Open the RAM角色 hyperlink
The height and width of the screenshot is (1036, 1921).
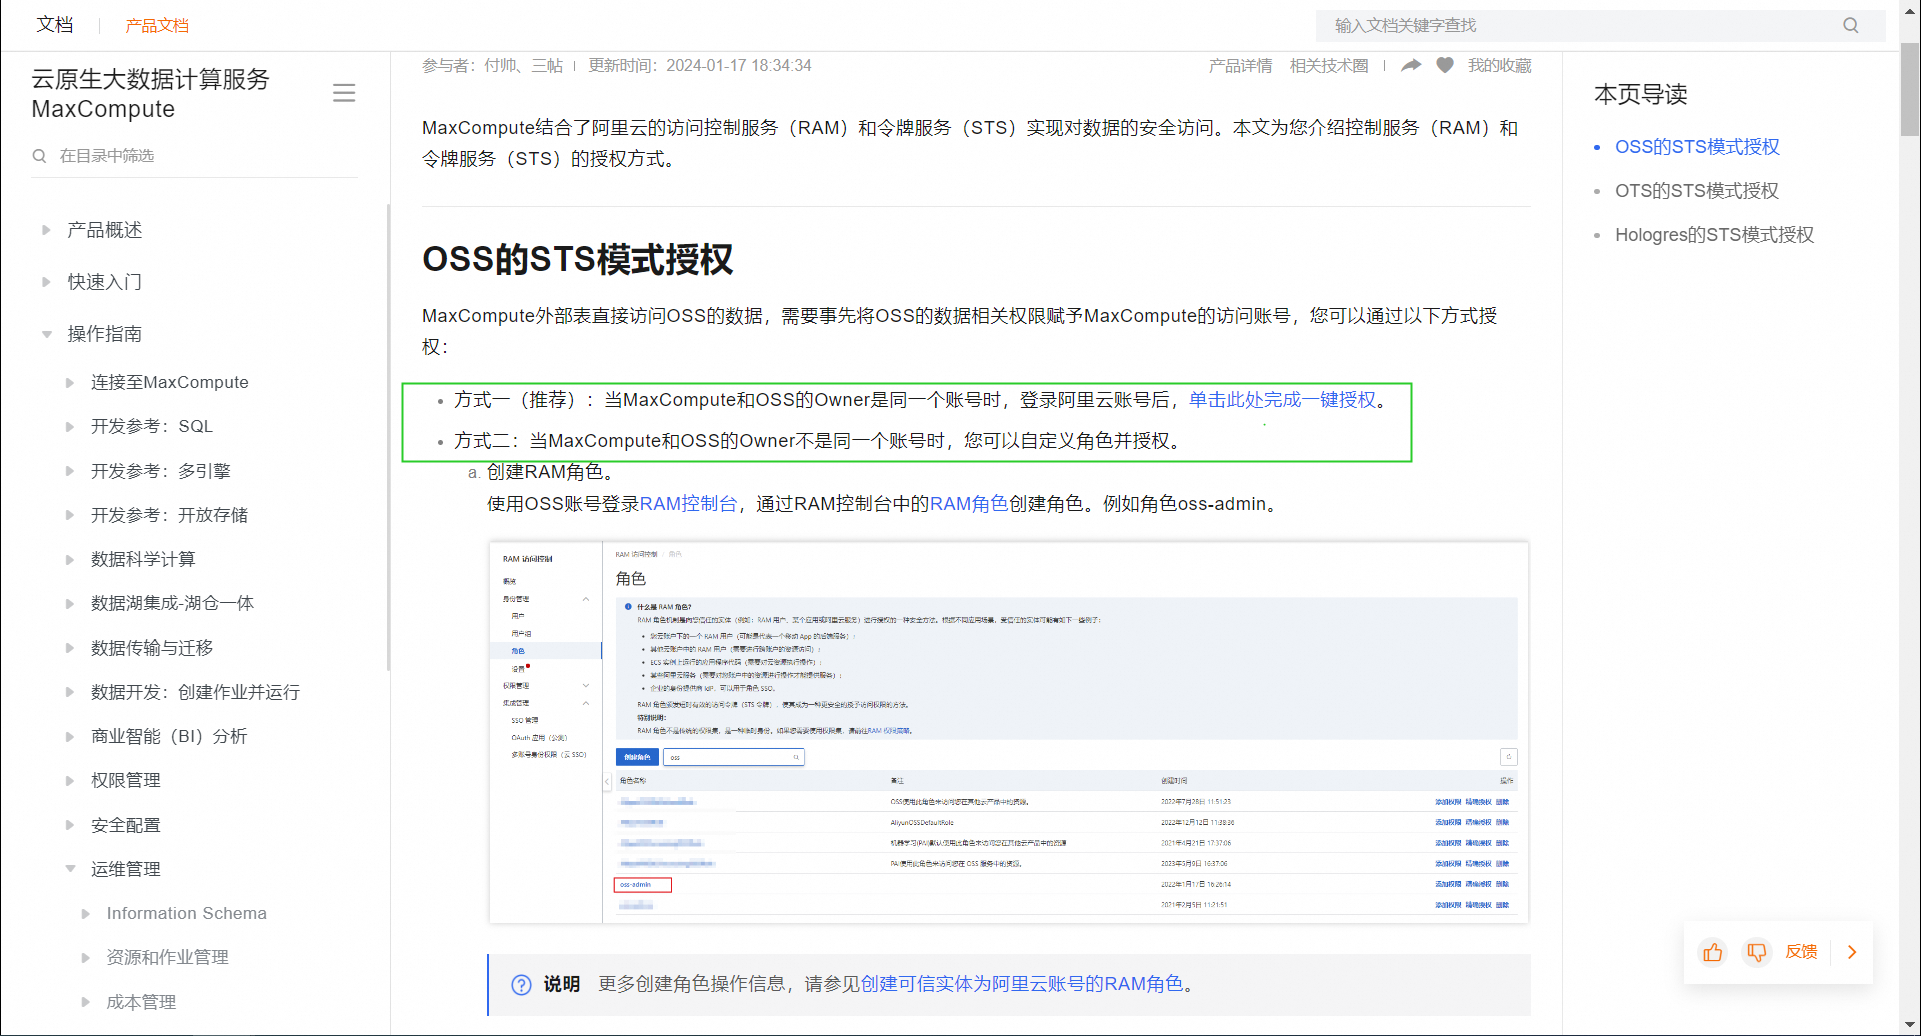[x=969, y=504]
